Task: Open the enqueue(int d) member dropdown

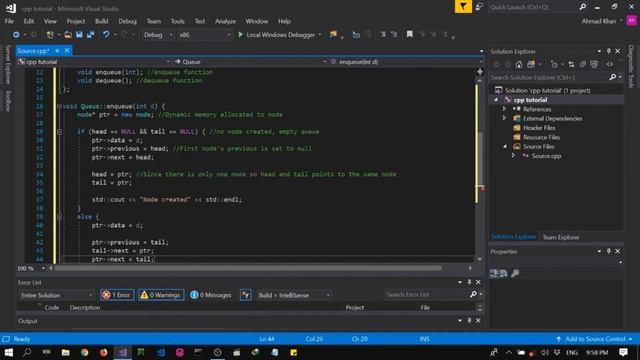Action: 407,62
